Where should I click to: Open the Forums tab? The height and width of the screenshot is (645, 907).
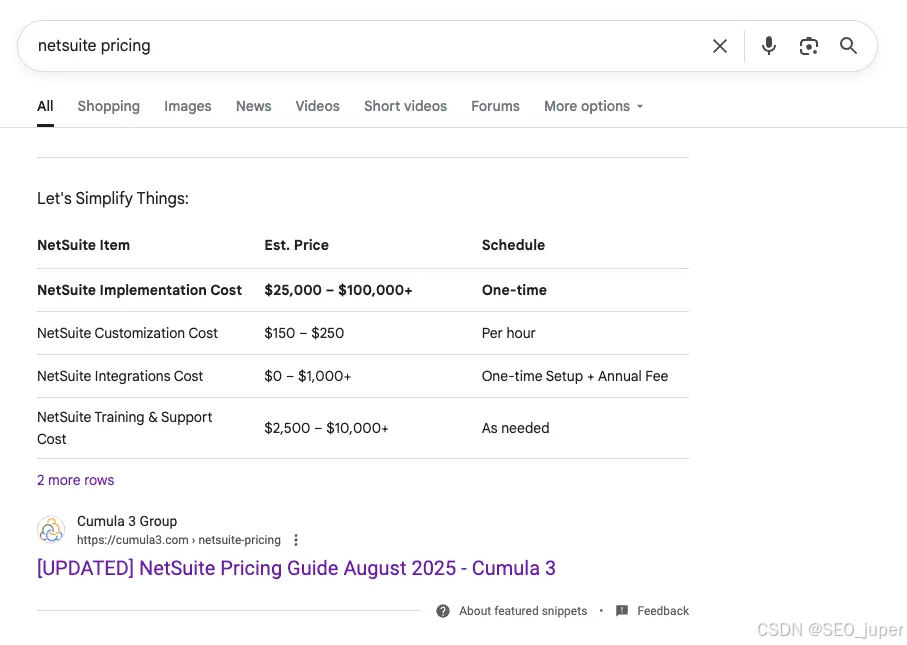pos(495,106)
